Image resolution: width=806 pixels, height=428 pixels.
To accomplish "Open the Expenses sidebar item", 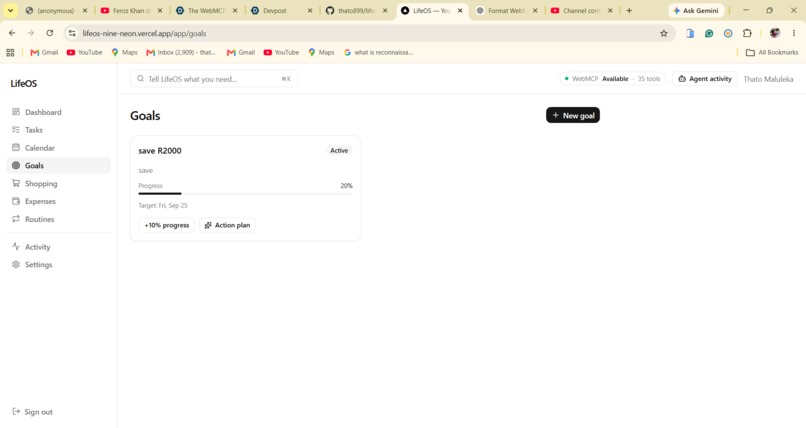I will pyautogui.click(x=58, y=201).
